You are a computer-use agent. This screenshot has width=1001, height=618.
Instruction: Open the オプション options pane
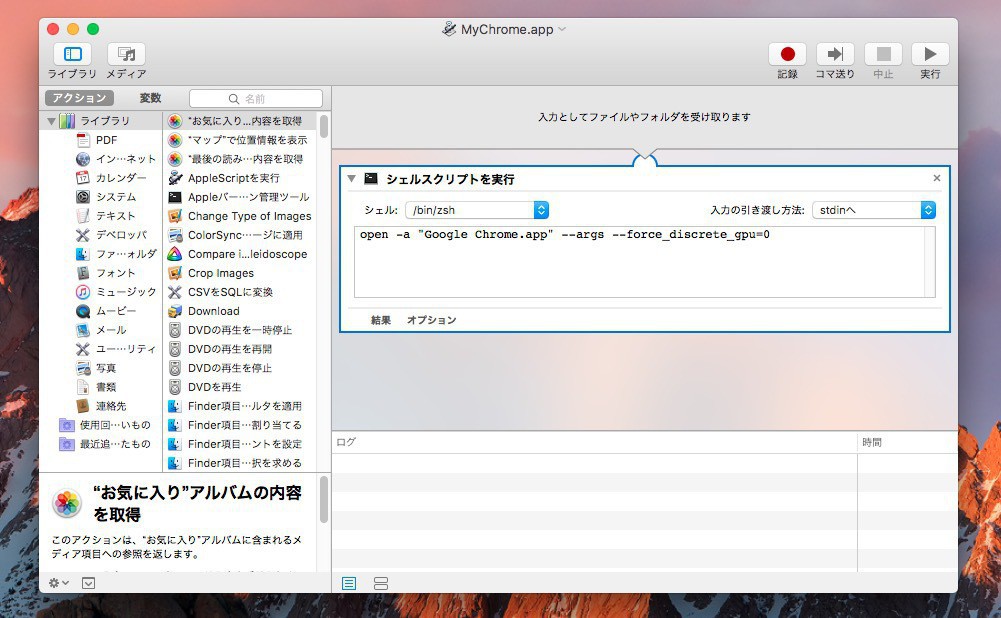pos(432,320)
